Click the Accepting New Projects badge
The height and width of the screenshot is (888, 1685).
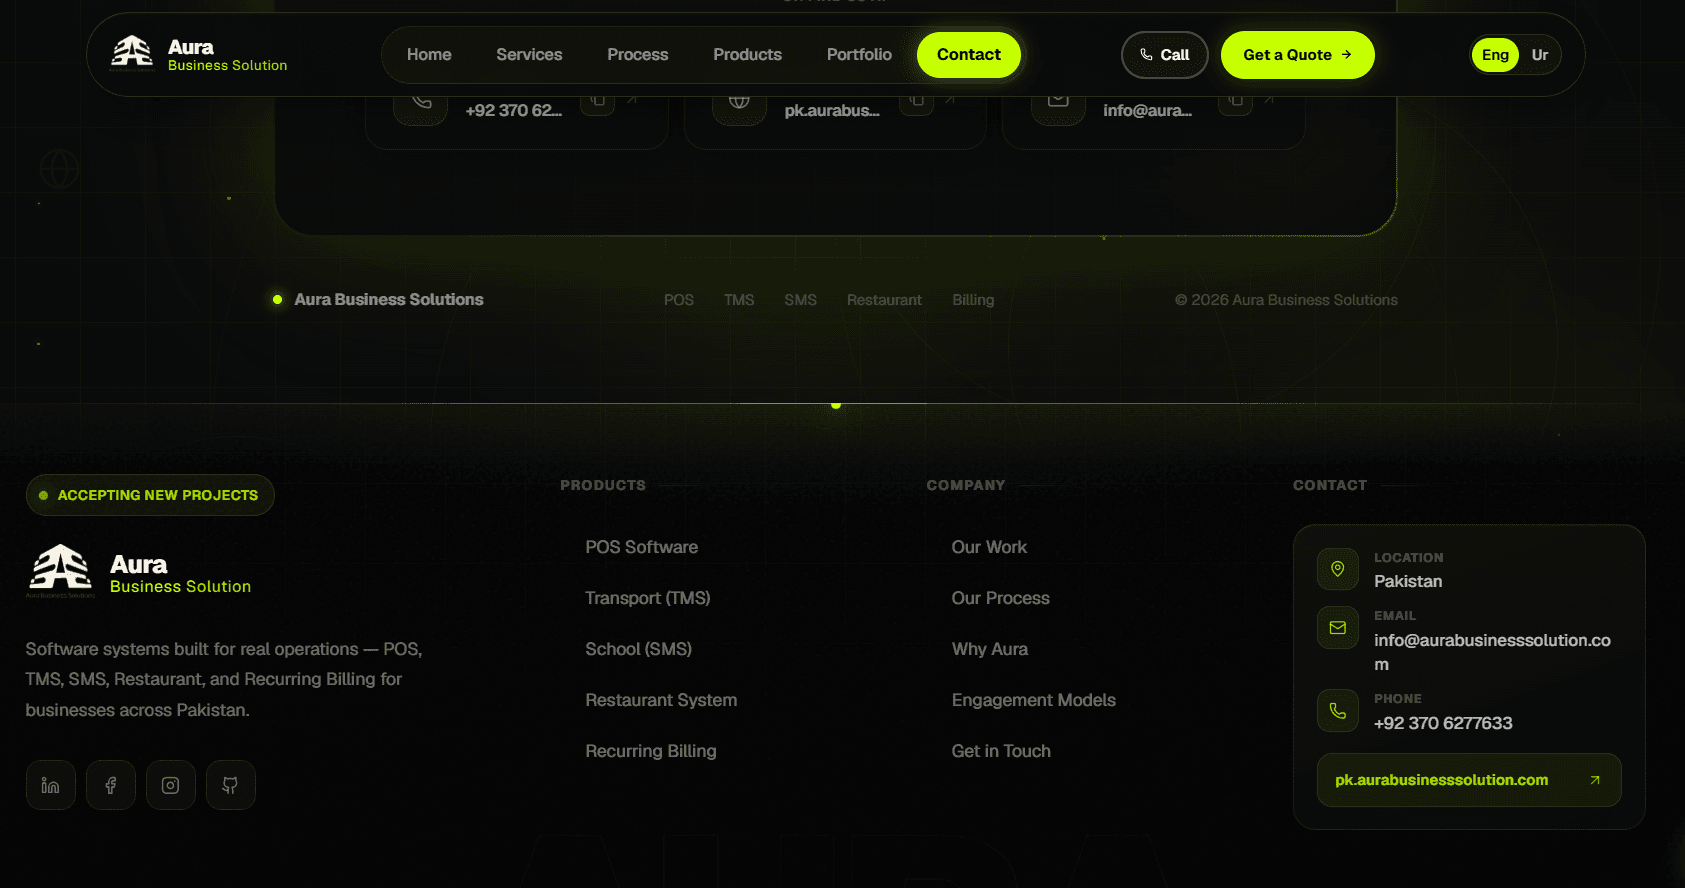point(150,495)
